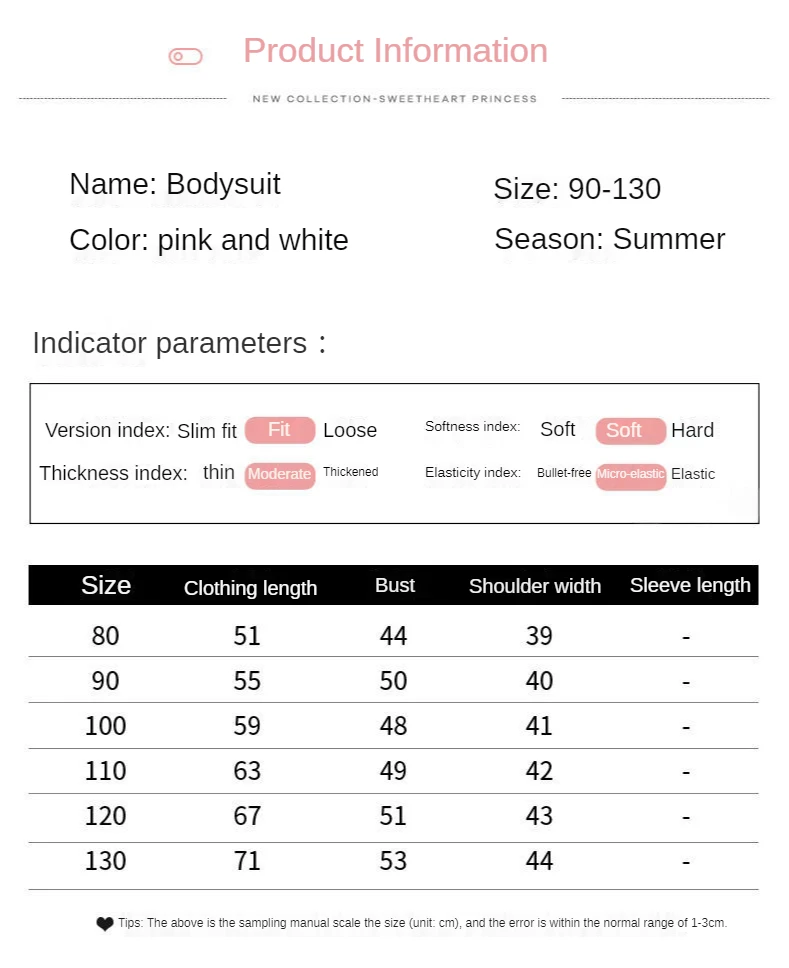Screen dimensions: 789x968
Task: Click the Indicator parameters heading
Action: click(170, 343)
